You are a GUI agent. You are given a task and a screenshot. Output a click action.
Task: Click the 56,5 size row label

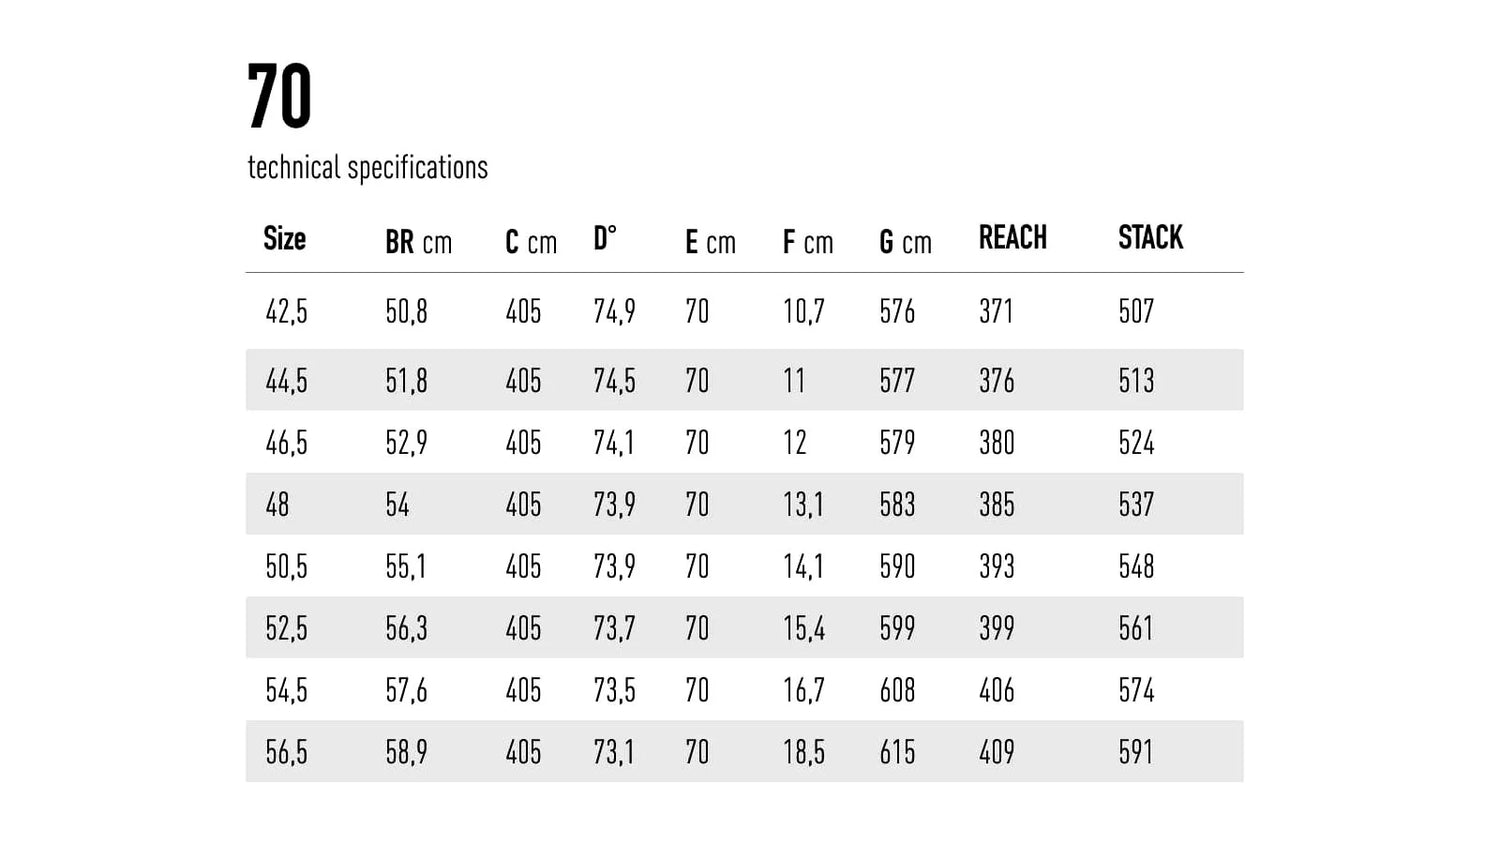point(286,753)
